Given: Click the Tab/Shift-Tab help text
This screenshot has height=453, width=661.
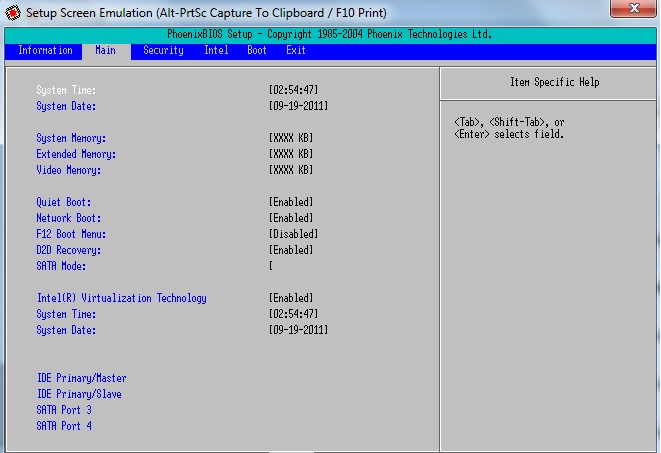Looking at the screenshot, I should [509, 129].
